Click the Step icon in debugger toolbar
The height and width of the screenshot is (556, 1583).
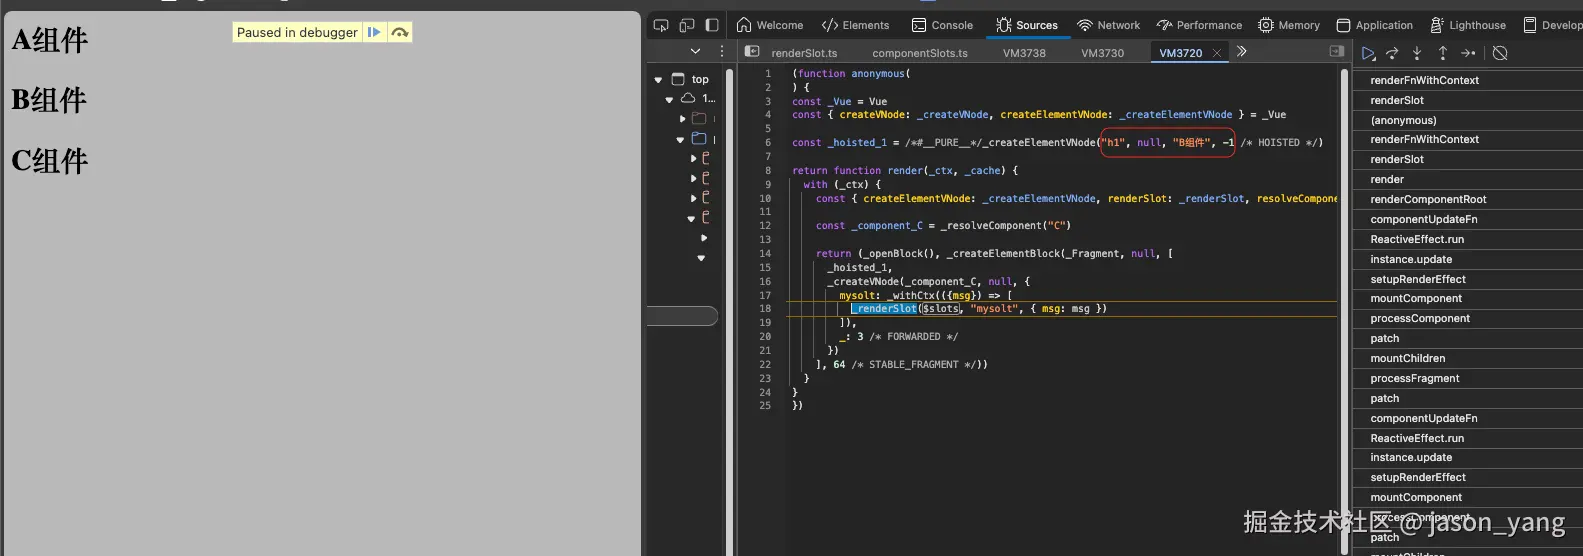tap(1468, 53)
